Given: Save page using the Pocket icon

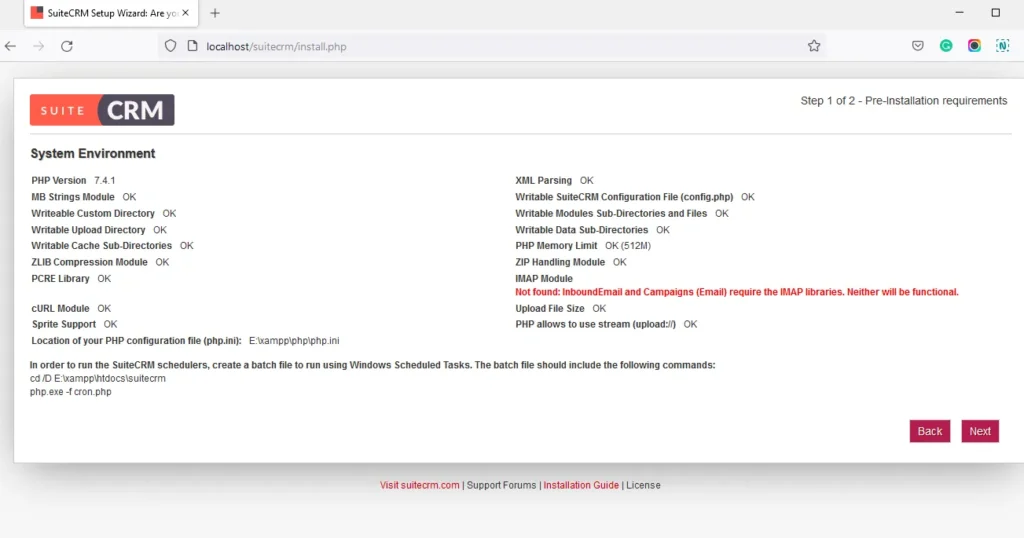Looking at the screenshot, I should click(918, 46).
